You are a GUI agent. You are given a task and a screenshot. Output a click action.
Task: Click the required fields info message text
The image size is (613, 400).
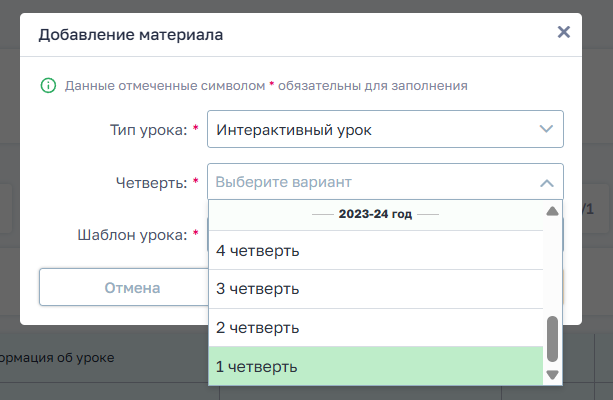(x=266, y=86)
